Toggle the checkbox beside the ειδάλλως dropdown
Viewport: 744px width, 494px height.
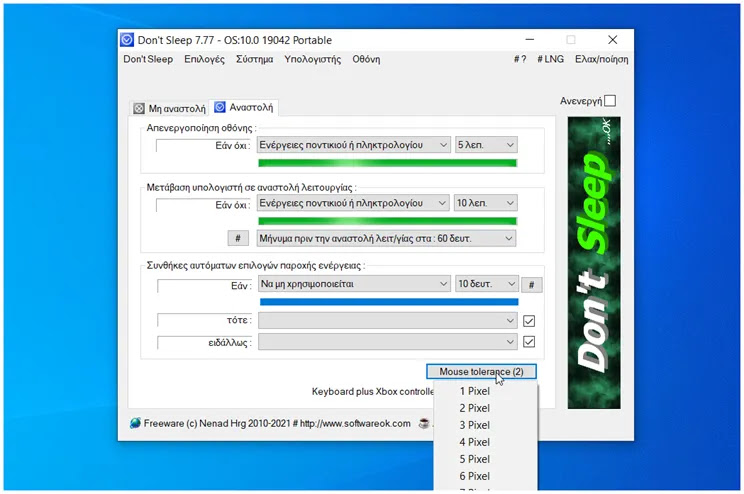pyautogui.click(x=529, y=342)
